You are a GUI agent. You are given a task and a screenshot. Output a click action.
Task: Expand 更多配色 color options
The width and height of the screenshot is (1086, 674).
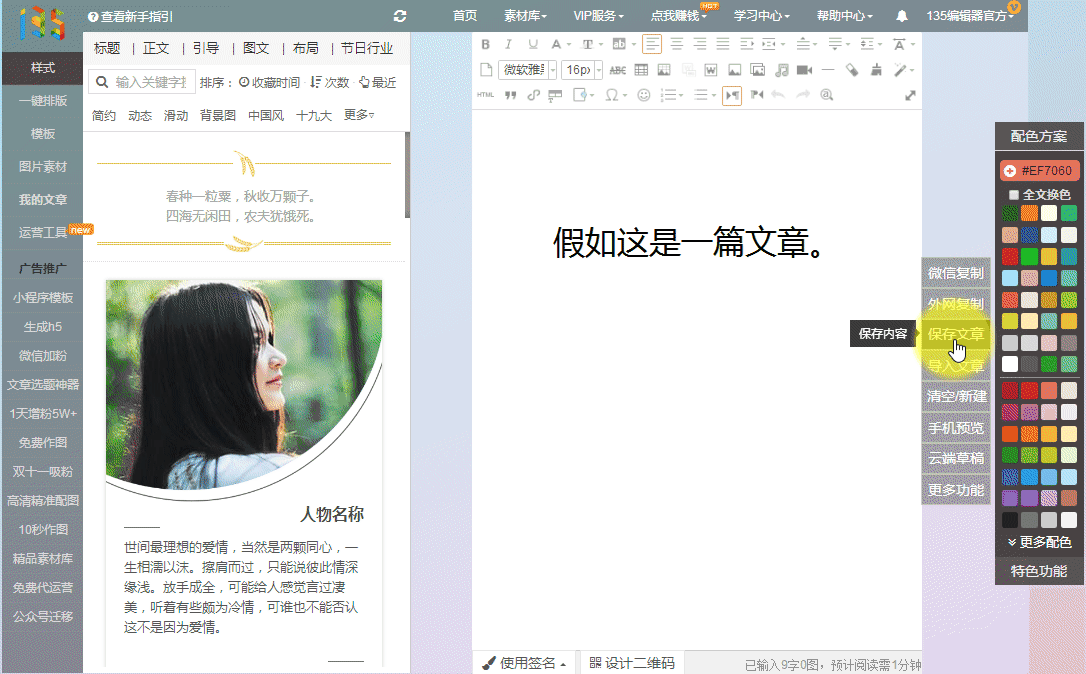[1039, 542]
